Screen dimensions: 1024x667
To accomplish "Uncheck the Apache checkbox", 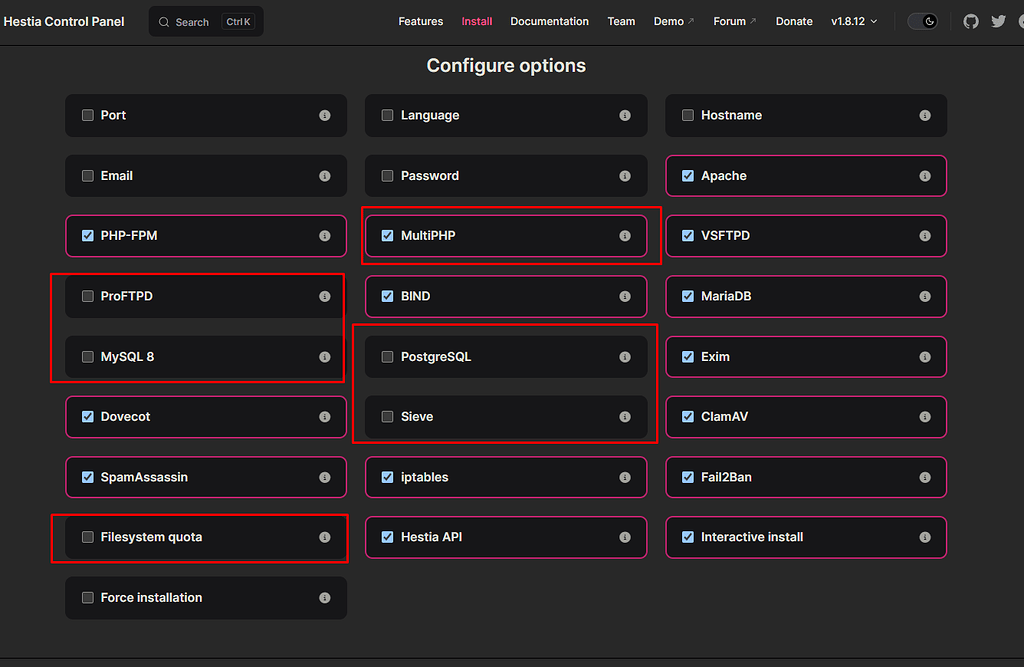I will pyautogui.click(x=687, y=175).
